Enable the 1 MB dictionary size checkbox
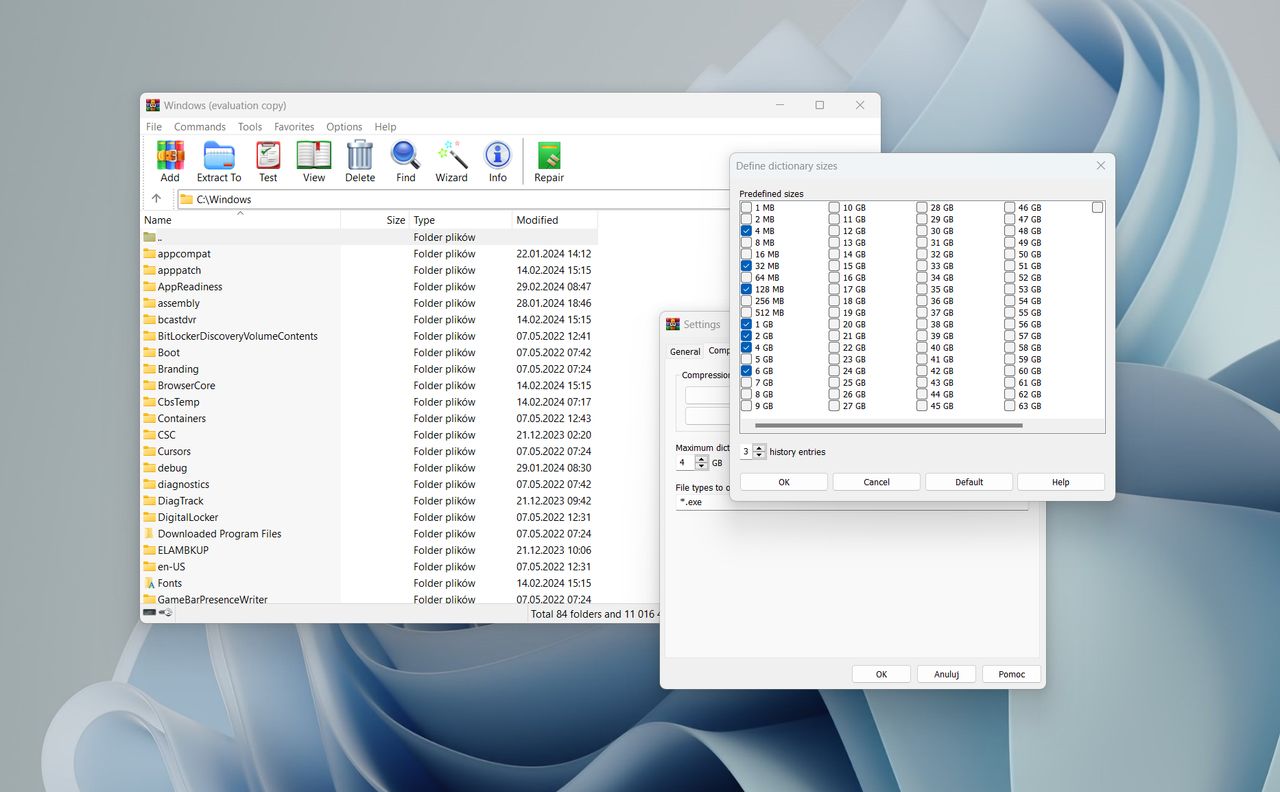This screenshot has width=1280, height=792. tap(745, 207)
